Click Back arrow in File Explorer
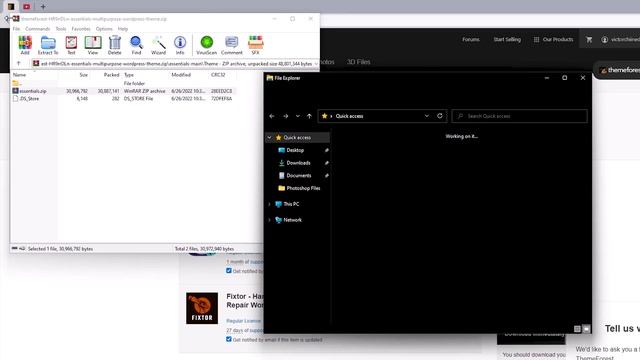 (x=272, y=116)
